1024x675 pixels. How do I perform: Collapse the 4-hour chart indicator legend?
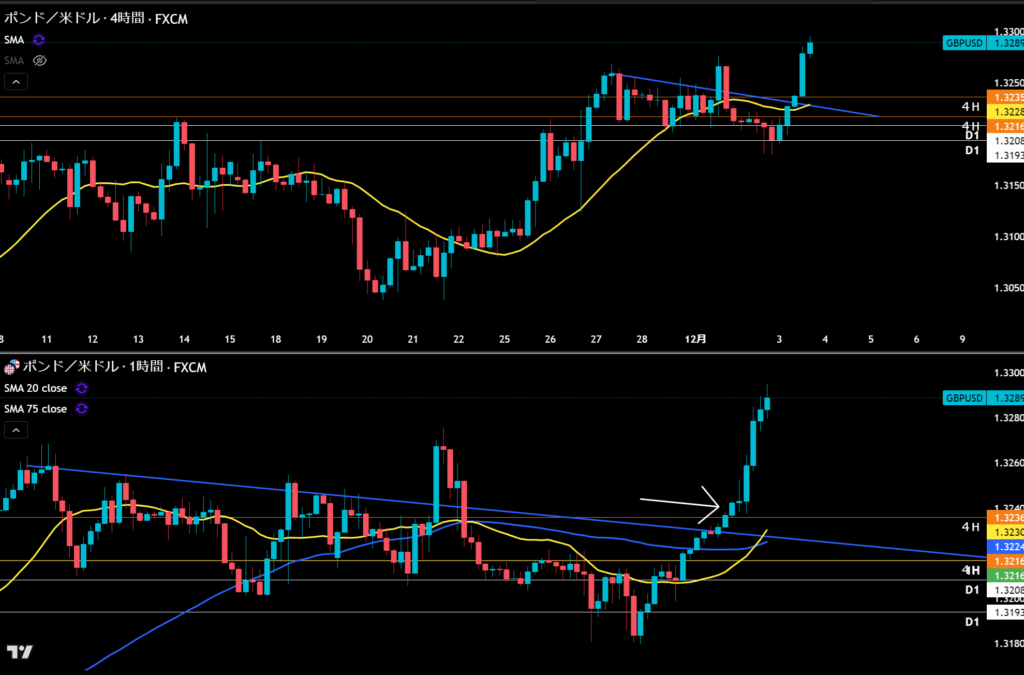(15, 82)
